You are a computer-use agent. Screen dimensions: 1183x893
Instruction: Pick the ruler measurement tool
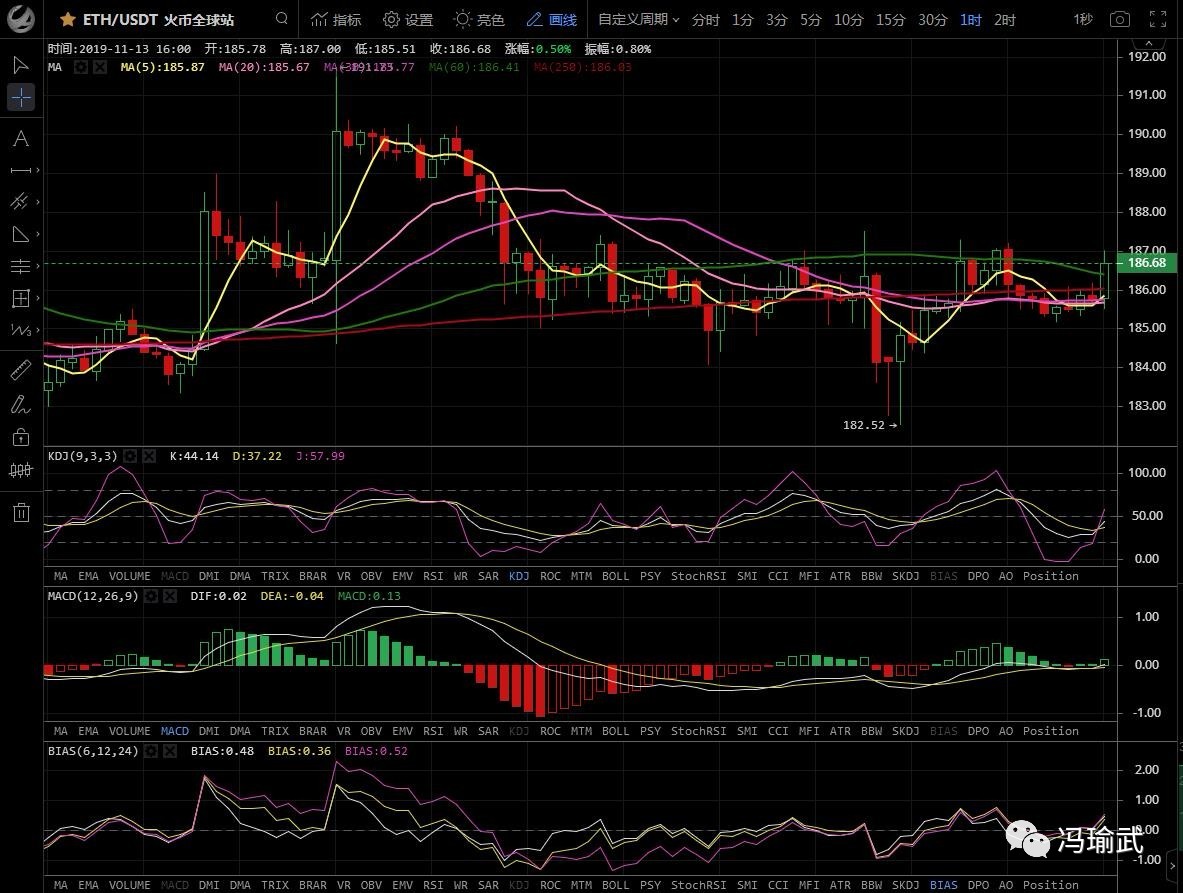(20, 371)
